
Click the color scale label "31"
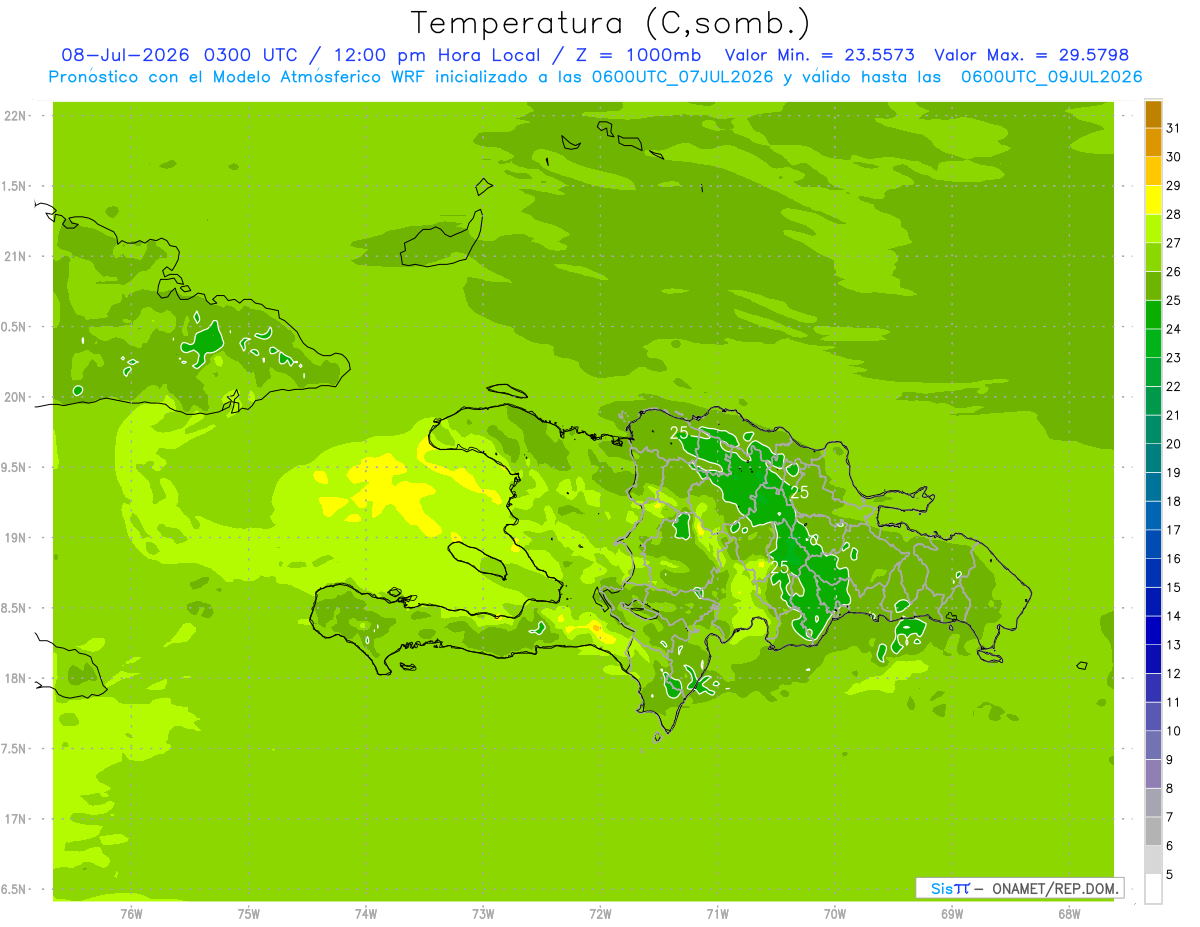(1174, 128)
